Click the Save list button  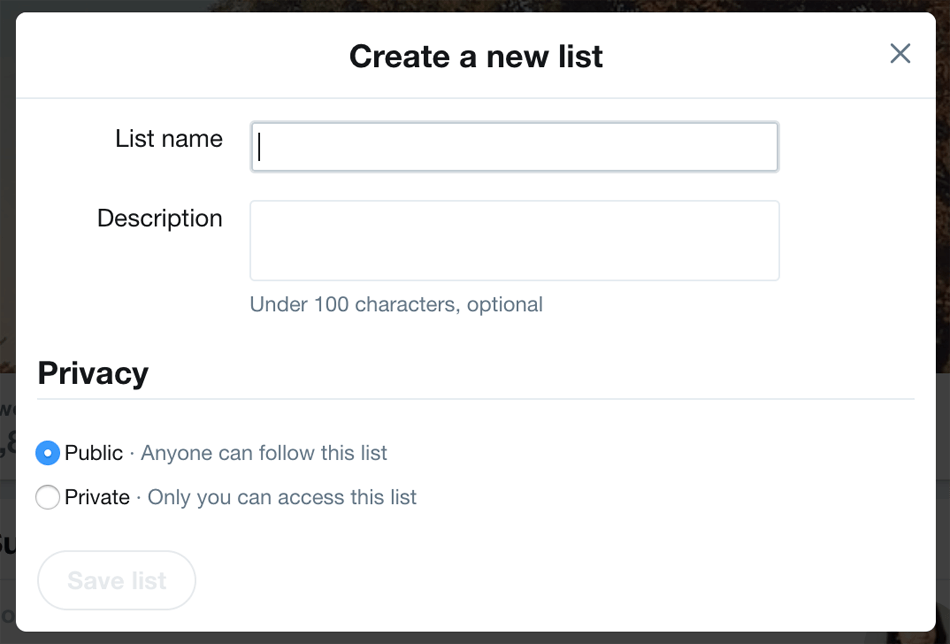pyautogui.click(x=116, y=580)
